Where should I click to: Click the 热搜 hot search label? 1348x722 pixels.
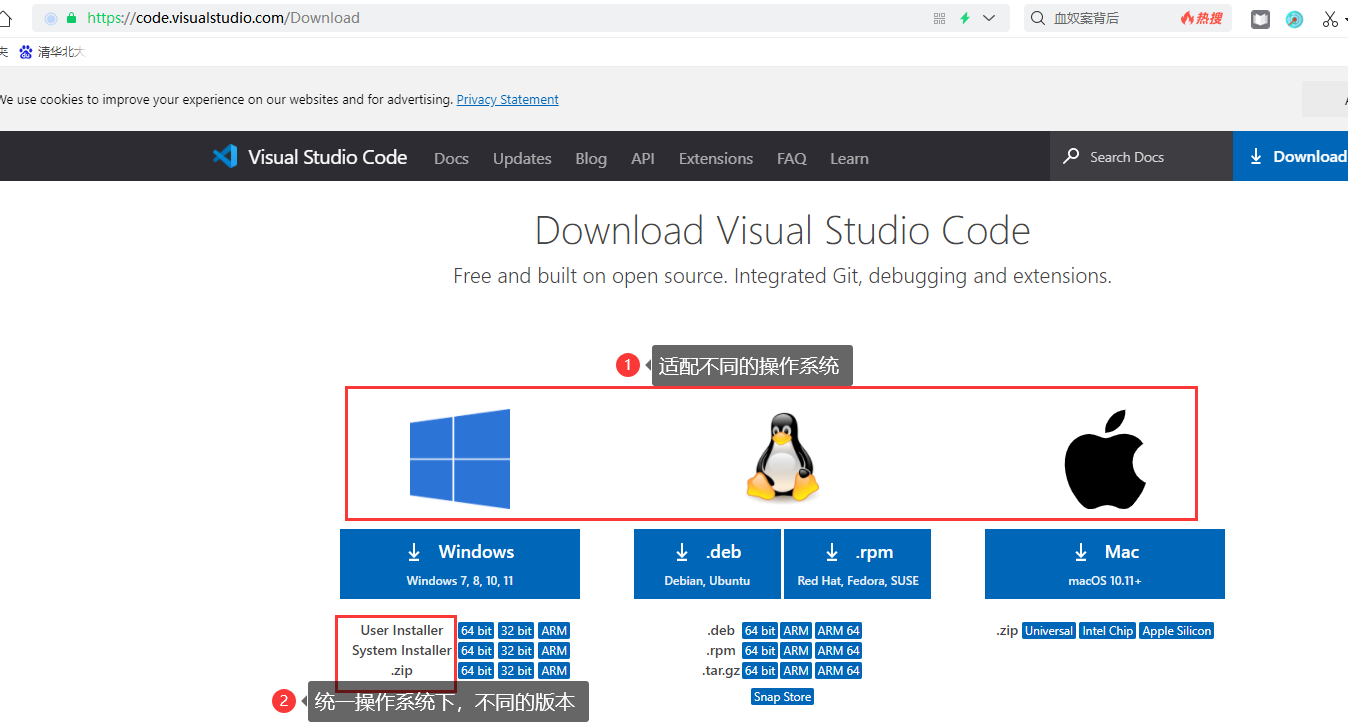[1209, 18]
